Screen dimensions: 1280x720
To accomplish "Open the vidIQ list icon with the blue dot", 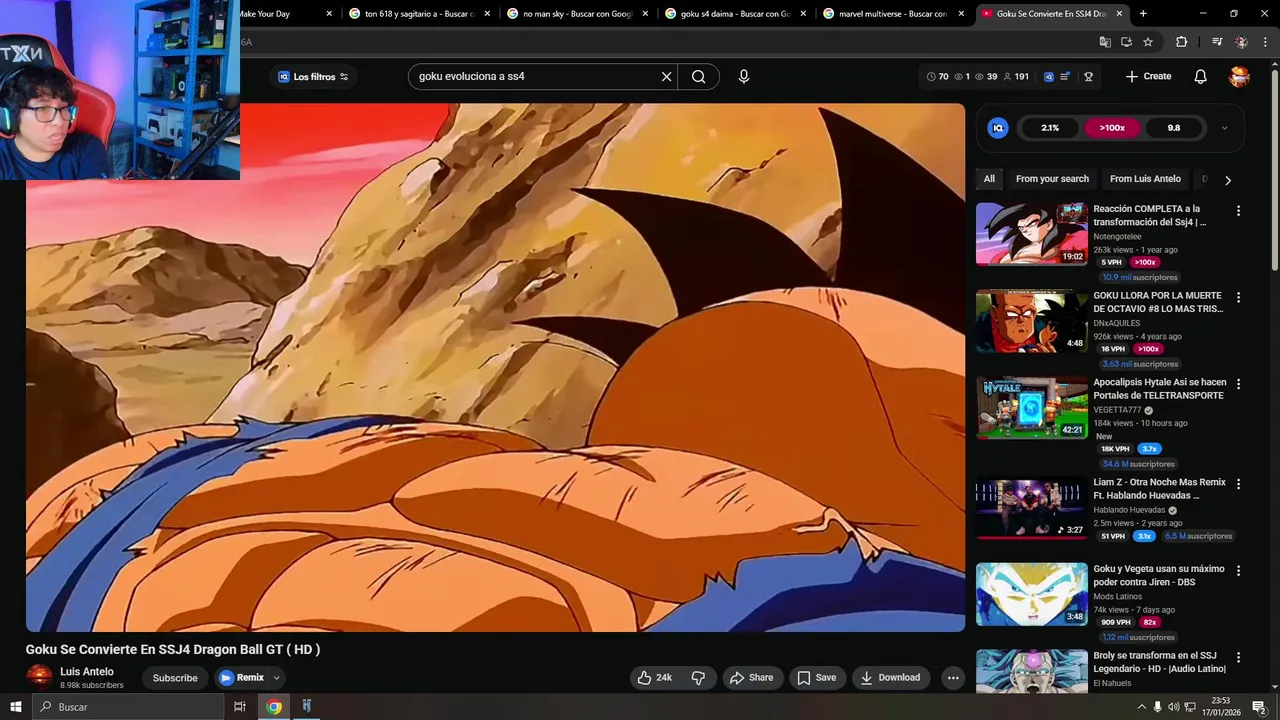I will pyautogui.click(x=1066, y=77).
